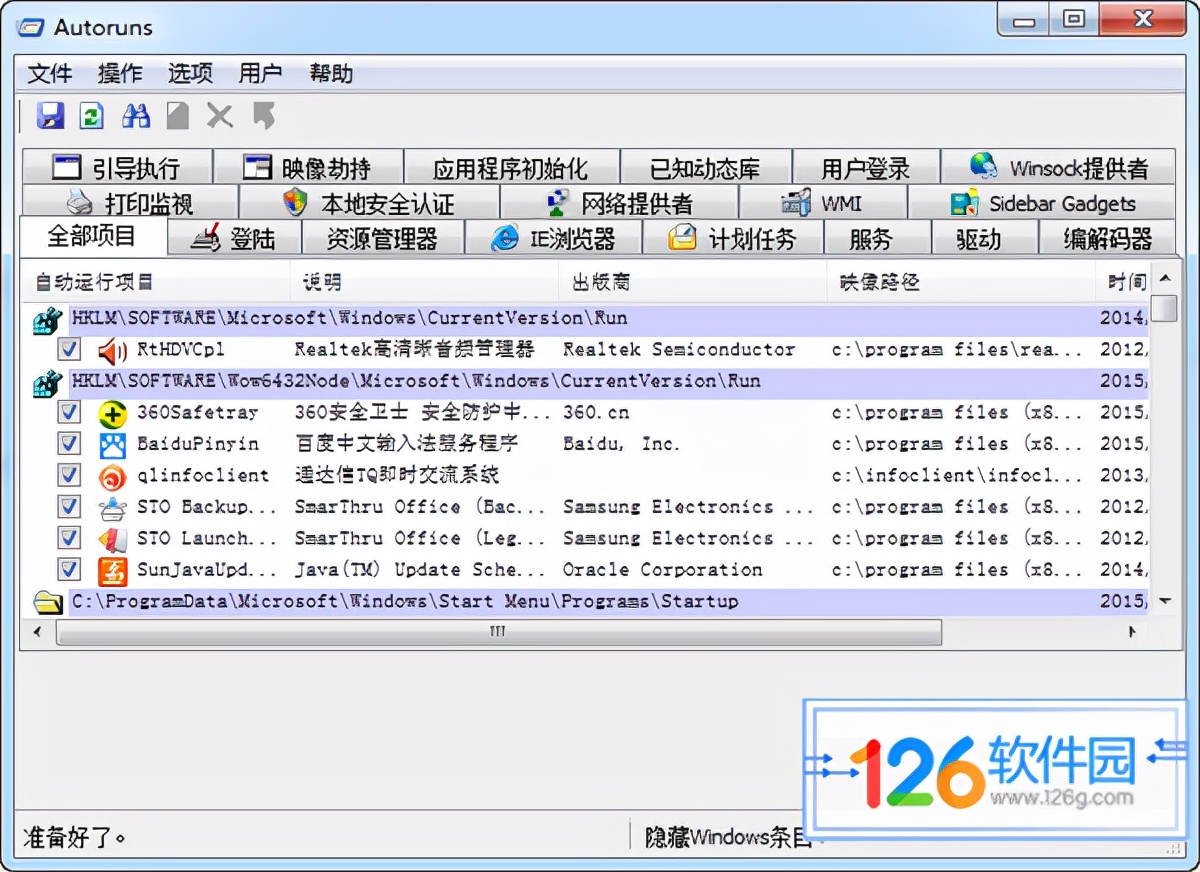Click the green Refresh toolbar icon

(92, 116)
